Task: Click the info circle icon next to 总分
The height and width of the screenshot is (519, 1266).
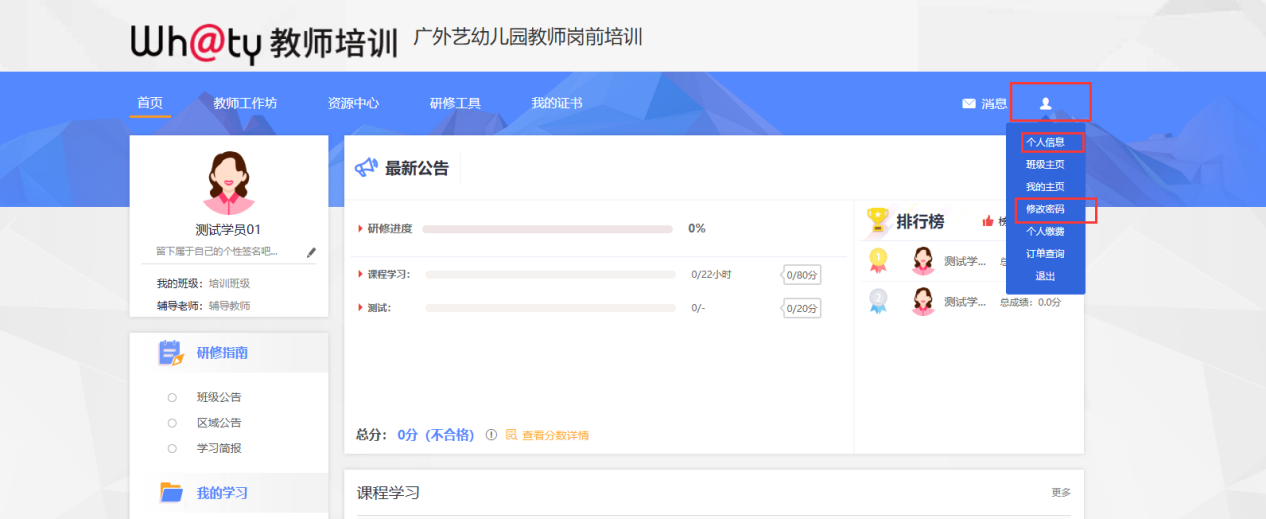Action: point(491,435)
